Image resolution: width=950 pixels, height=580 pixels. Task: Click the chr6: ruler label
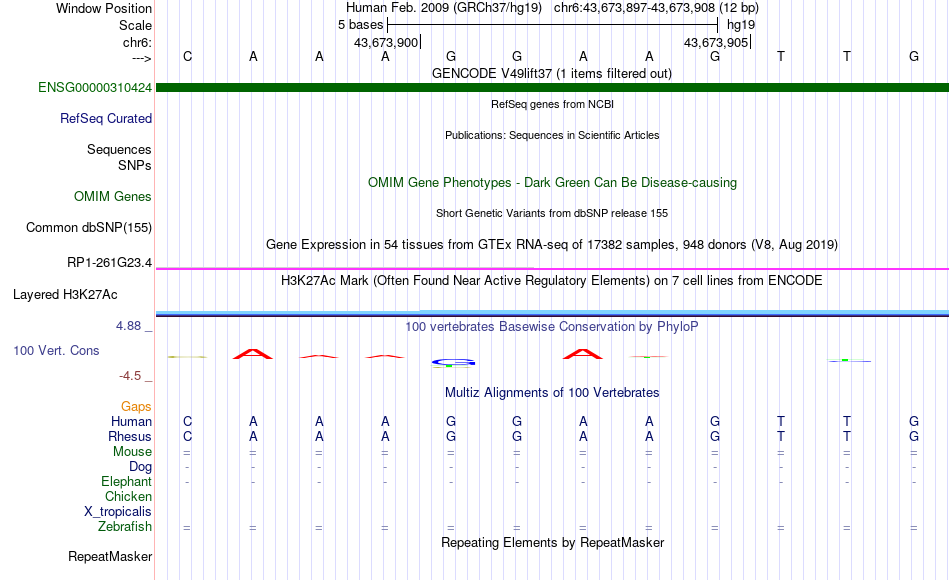(x=137, y=42)
